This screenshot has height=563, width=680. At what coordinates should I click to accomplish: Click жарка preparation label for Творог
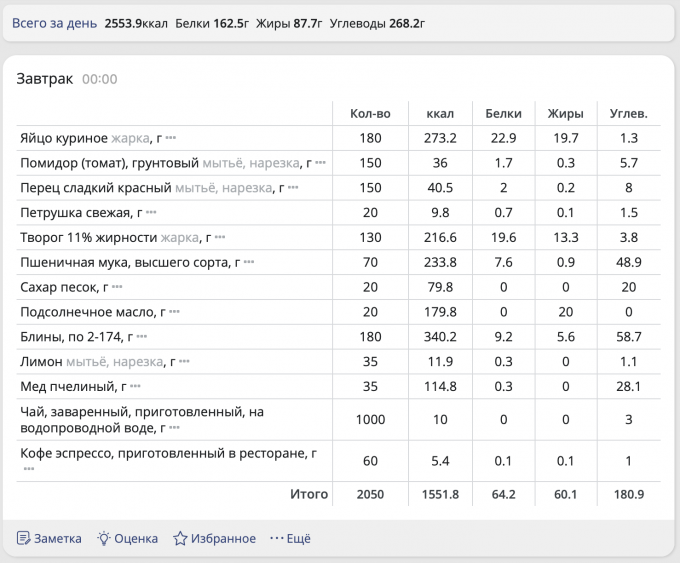[x=178, y=238]
